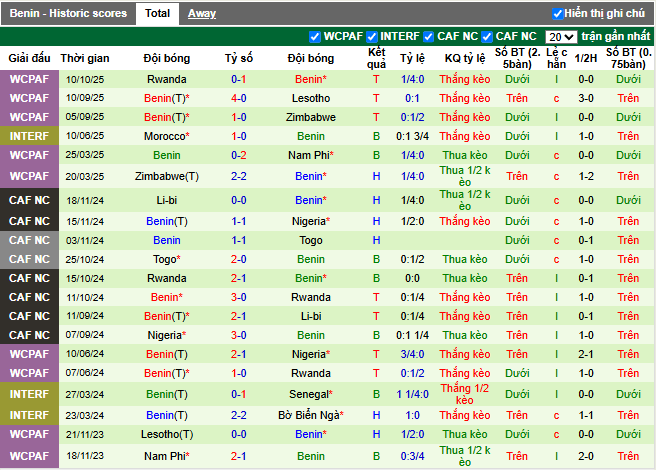This screenshot has height=470, width=656.
Task: Click the Bờ Biển Ngà team name
Action: click(x=310, y=415)
